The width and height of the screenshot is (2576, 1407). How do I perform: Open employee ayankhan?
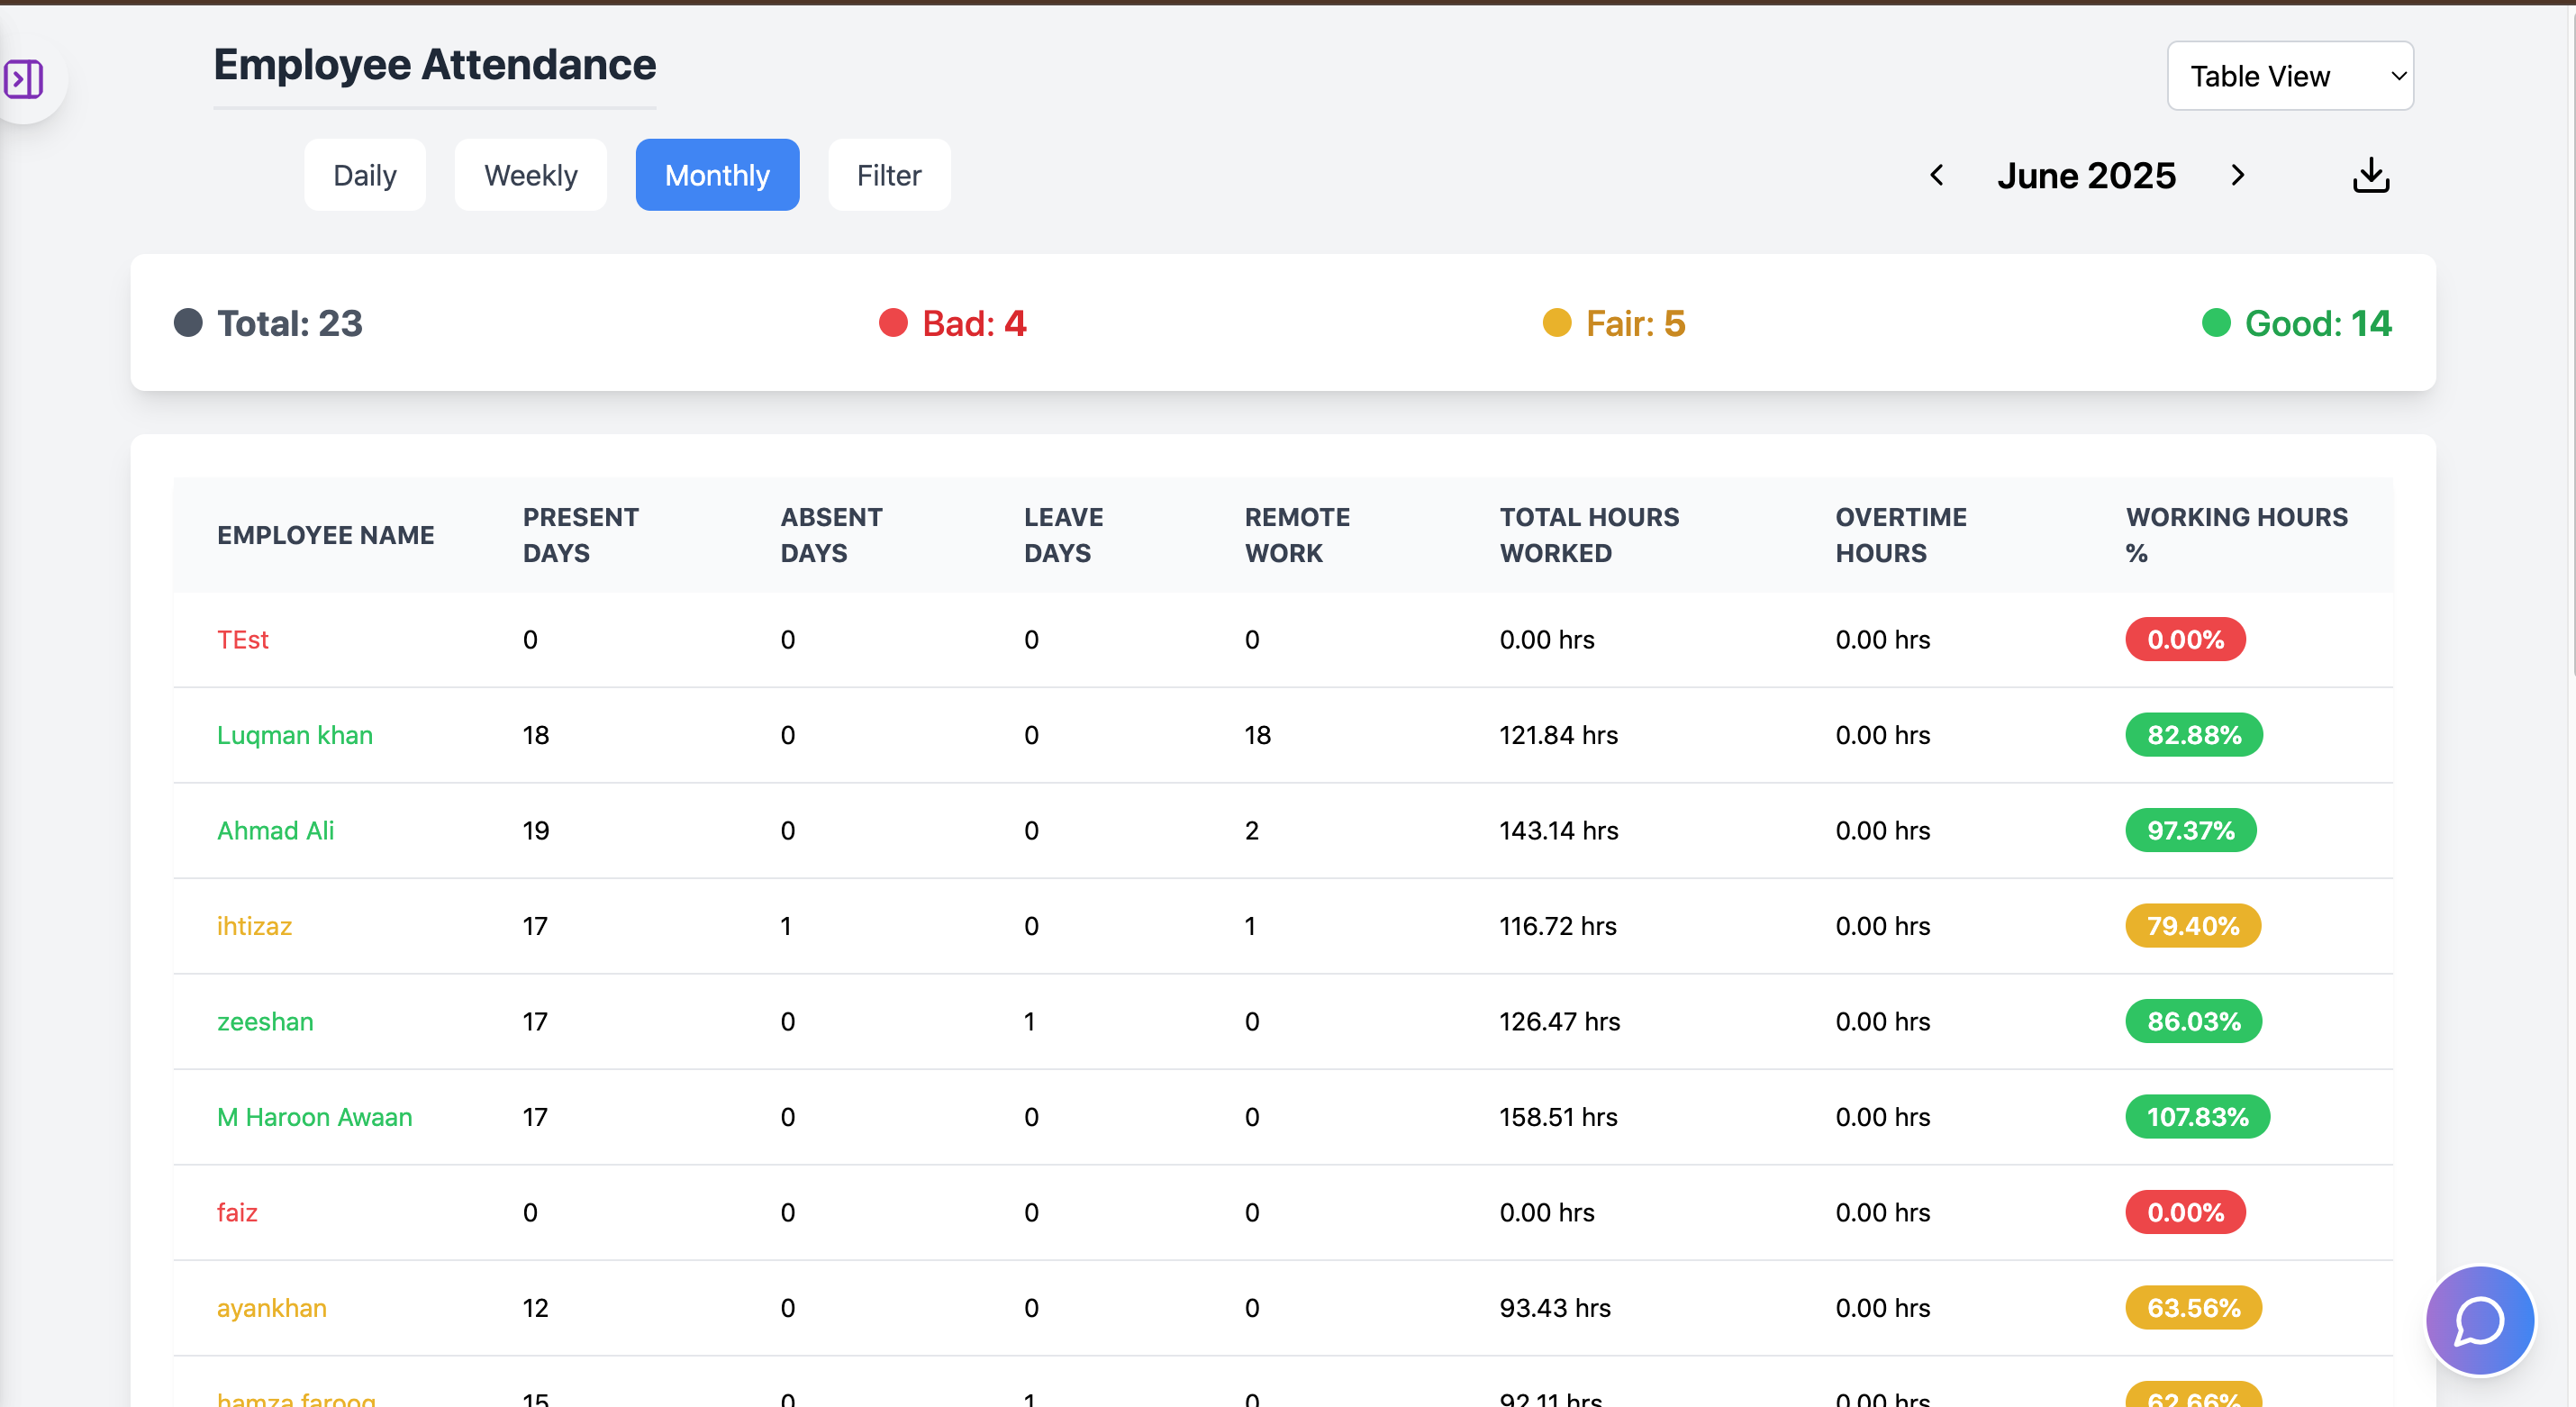pyautogui.click(x=272, y=1308)
